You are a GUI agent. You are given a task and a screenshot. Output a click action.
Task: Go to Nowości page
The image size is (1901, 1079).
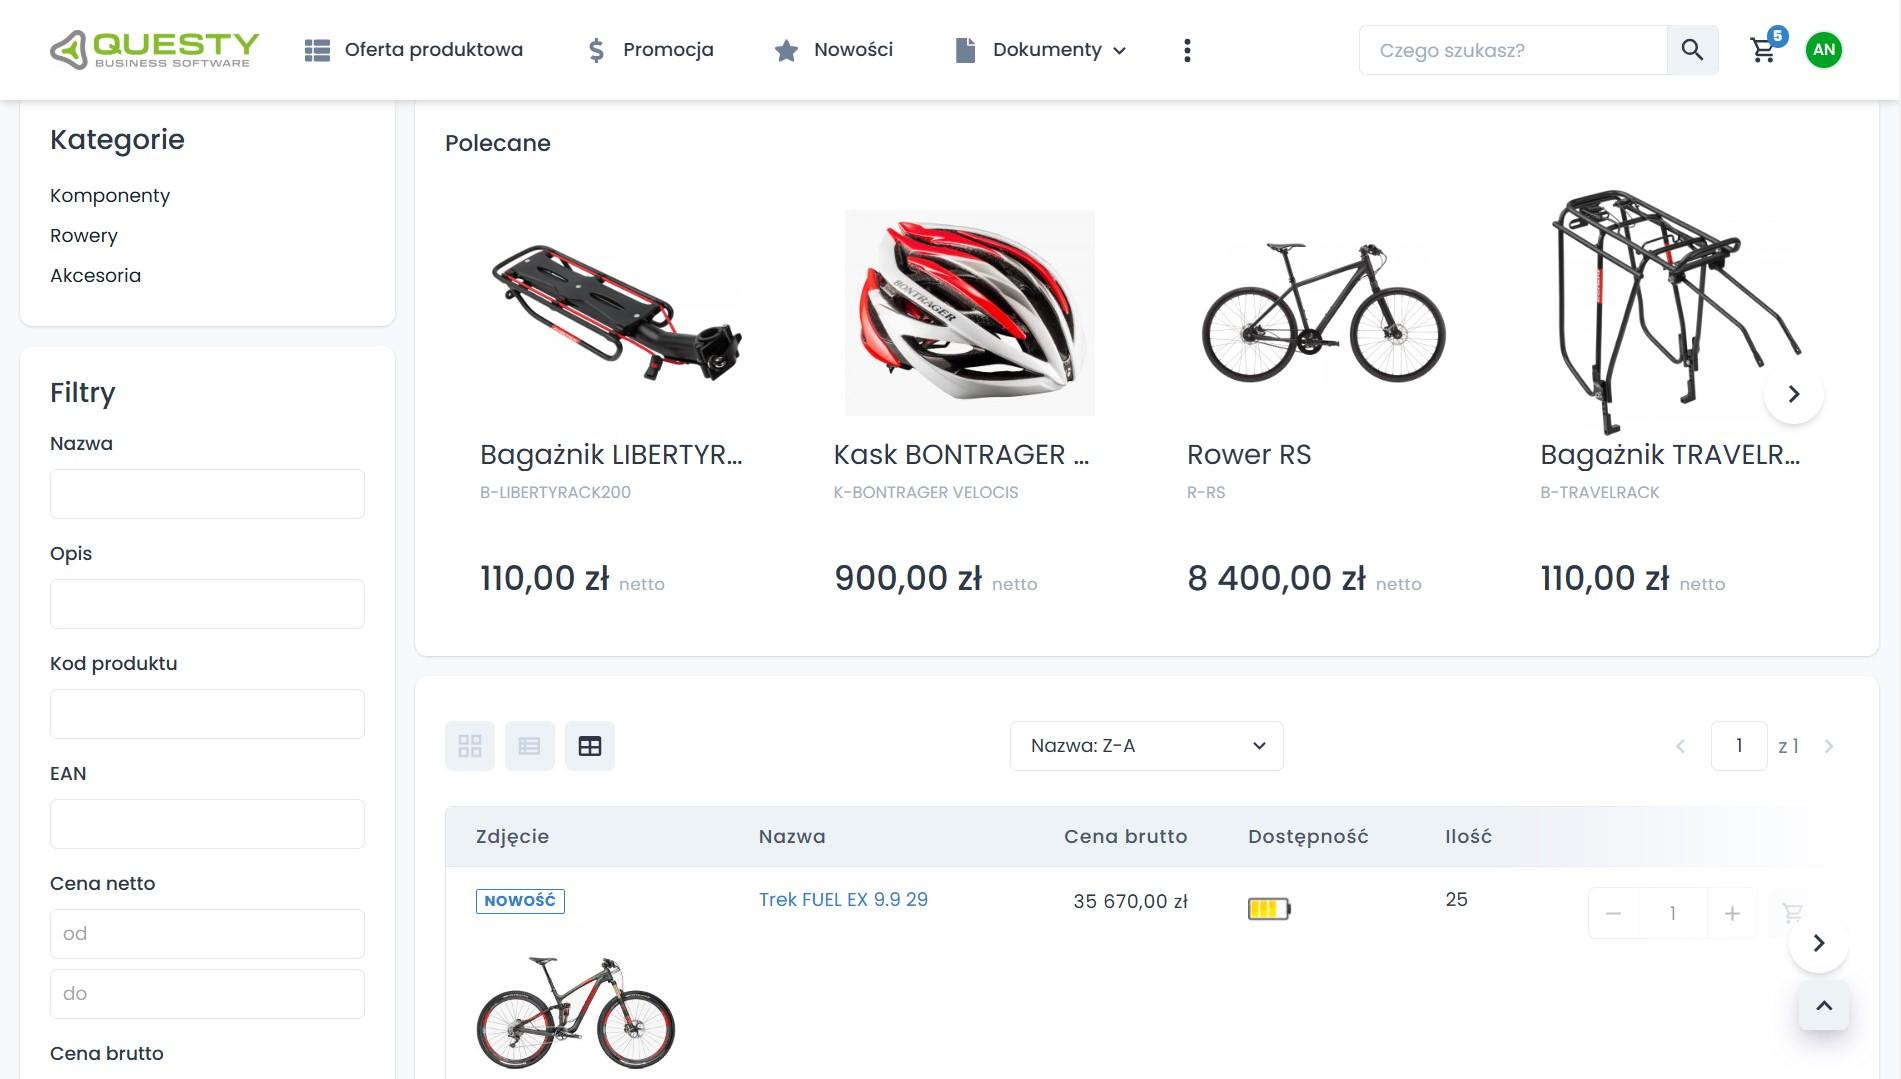834,50
